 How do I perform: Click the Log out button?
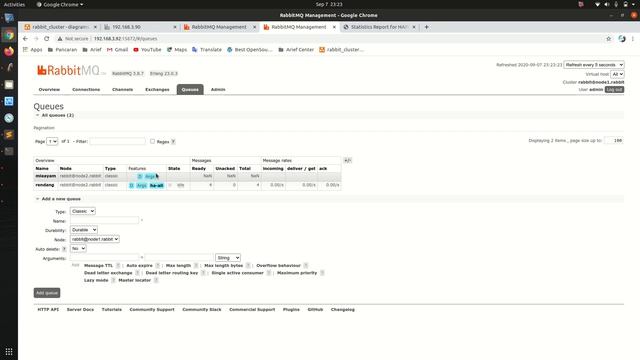point(614,89)
